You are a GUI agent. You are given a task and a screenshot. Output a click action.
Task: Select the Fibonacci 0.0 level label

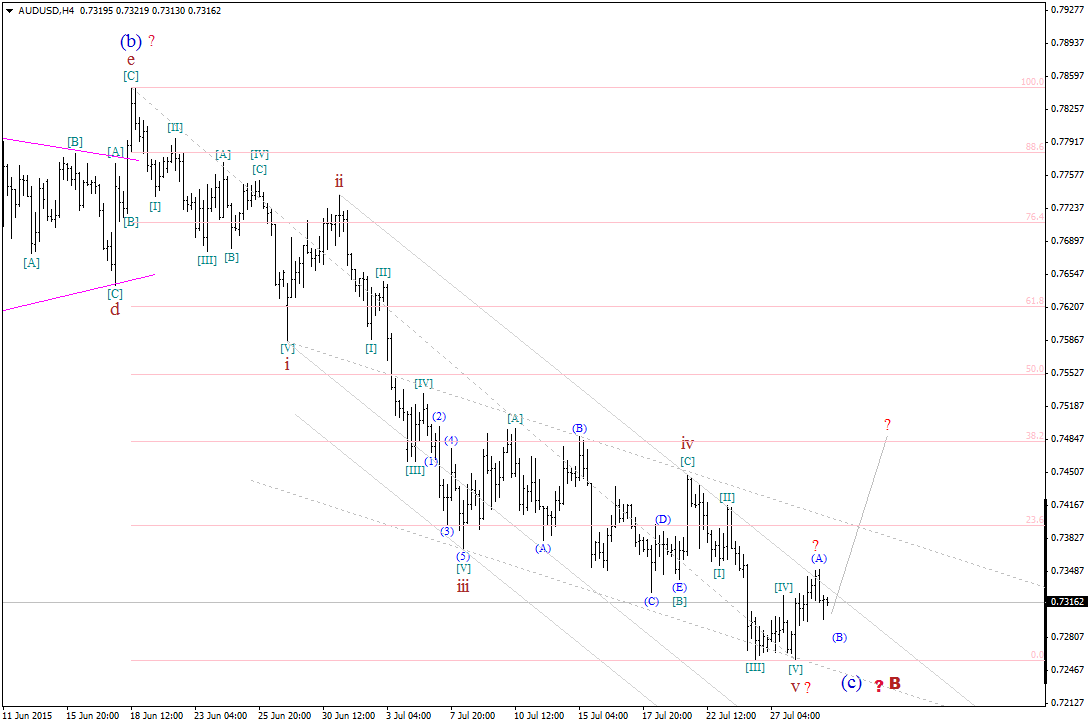1037,655
